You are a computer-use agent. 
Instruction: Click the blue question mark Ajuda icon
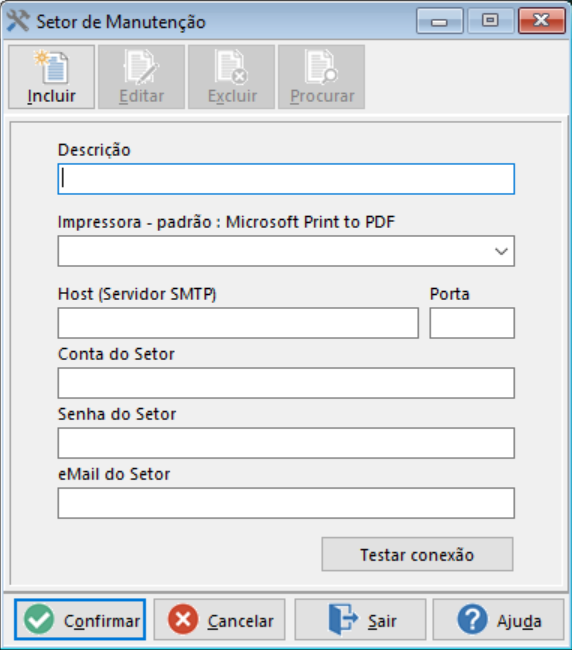coord(472,619)
